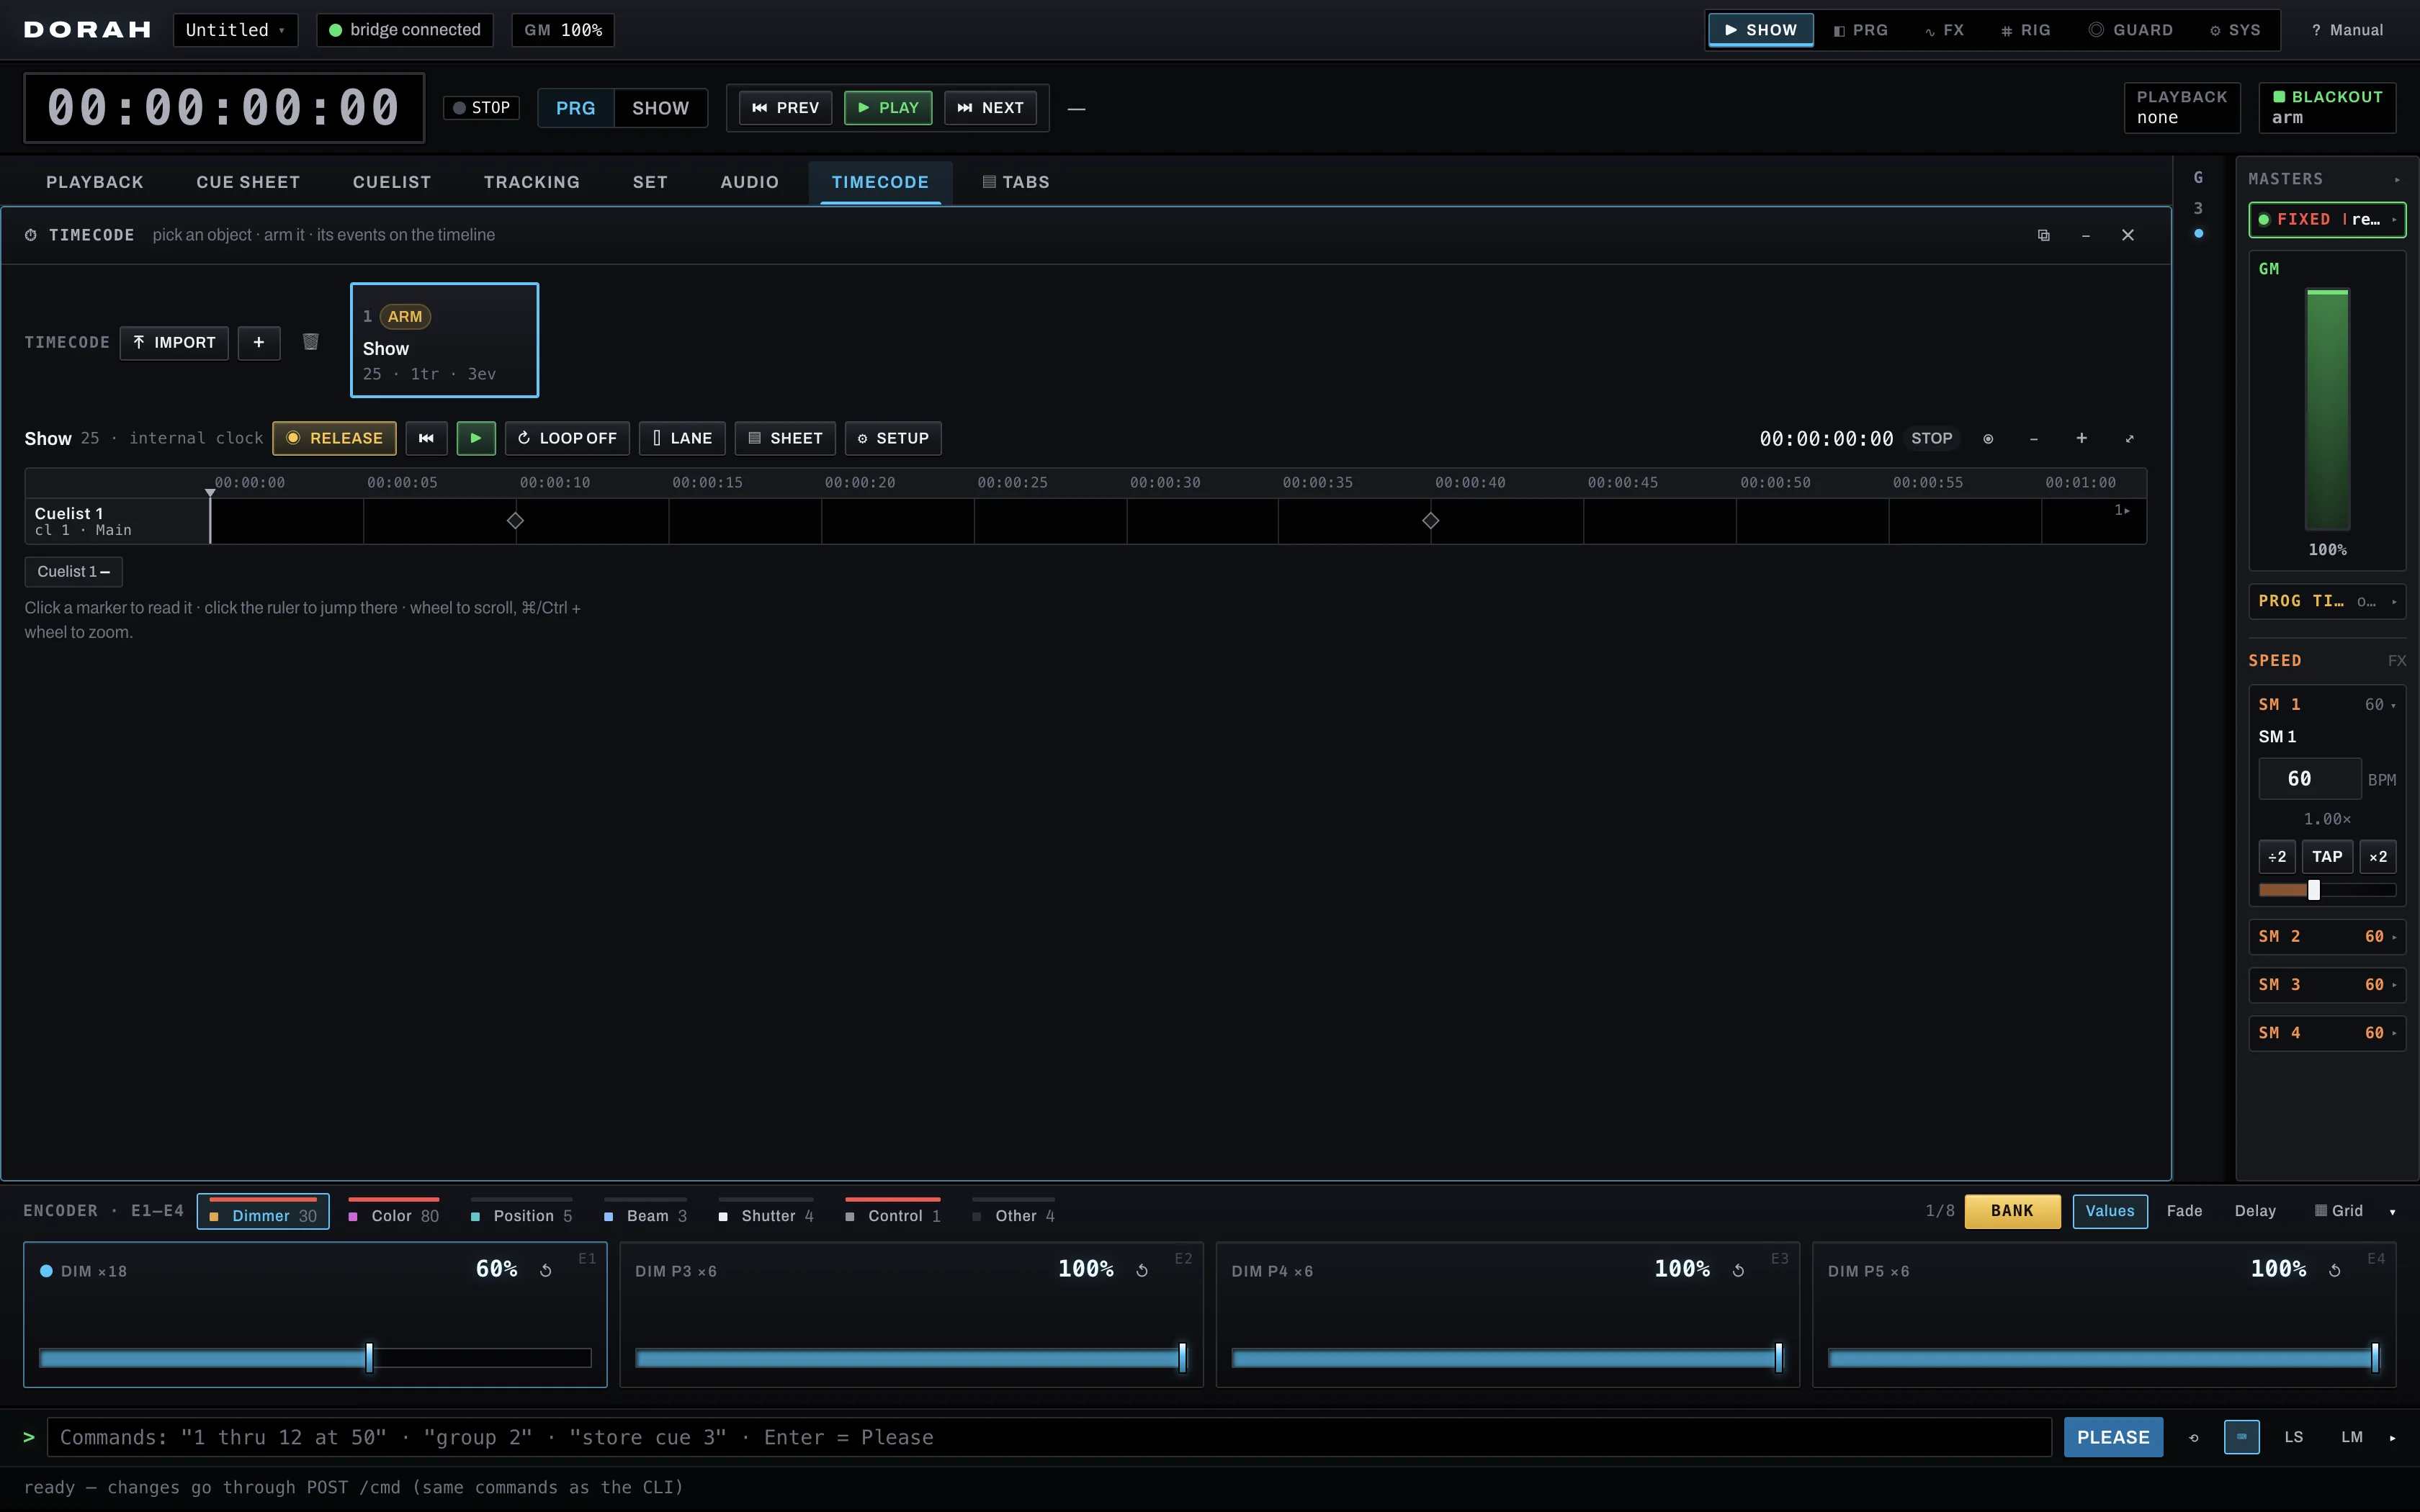
Task: Start timecode show with green play button
Action: (x=476, y=438)
